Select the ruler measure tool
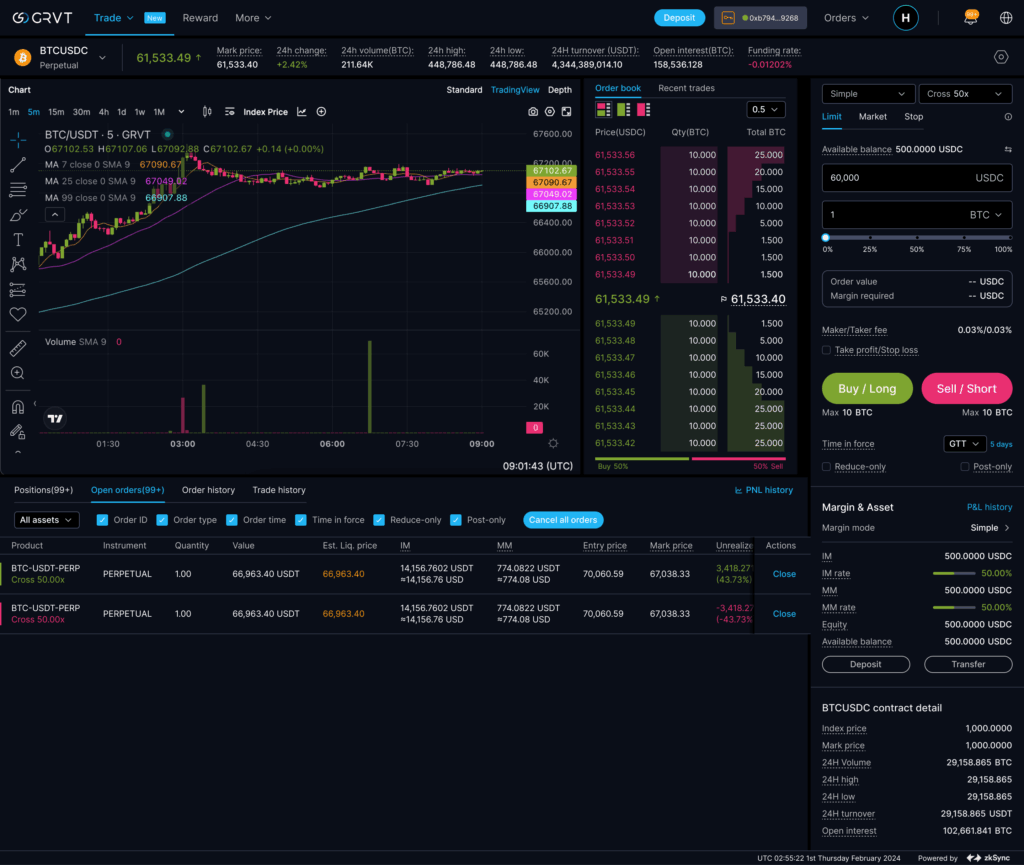 pos(18,348)
